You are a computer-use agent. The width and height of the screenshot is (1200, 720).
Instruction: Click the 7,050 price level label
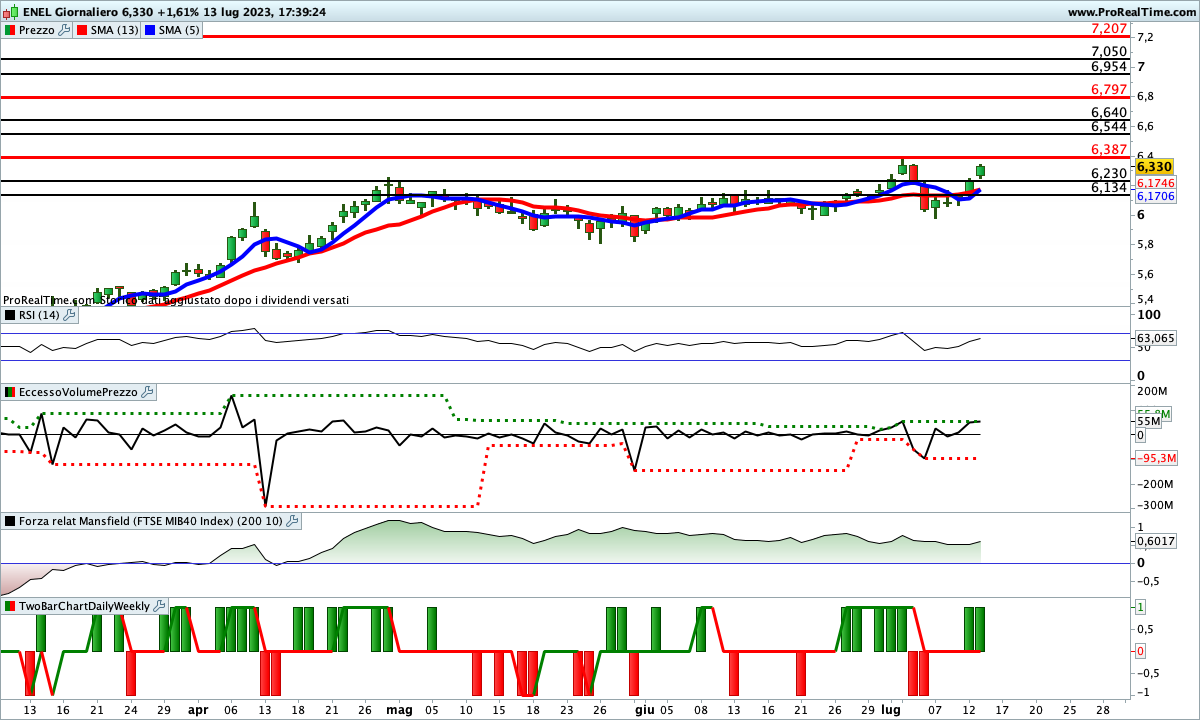[x=1109, y=51]
